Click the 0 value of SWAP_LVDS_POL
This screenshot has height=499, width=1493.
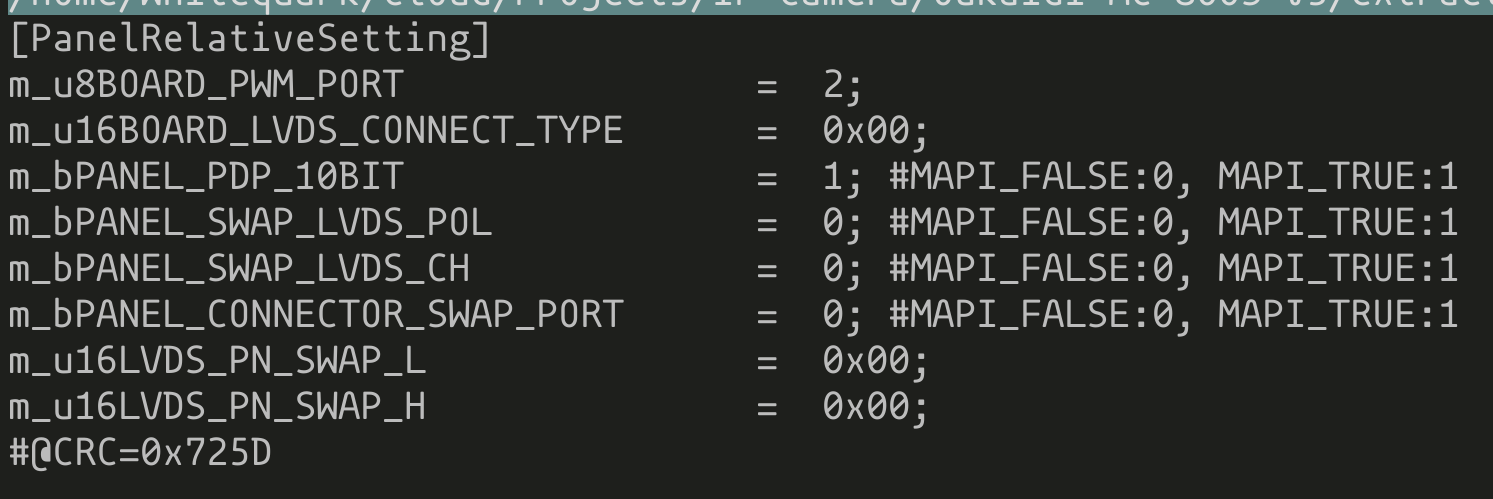[834, 223]
